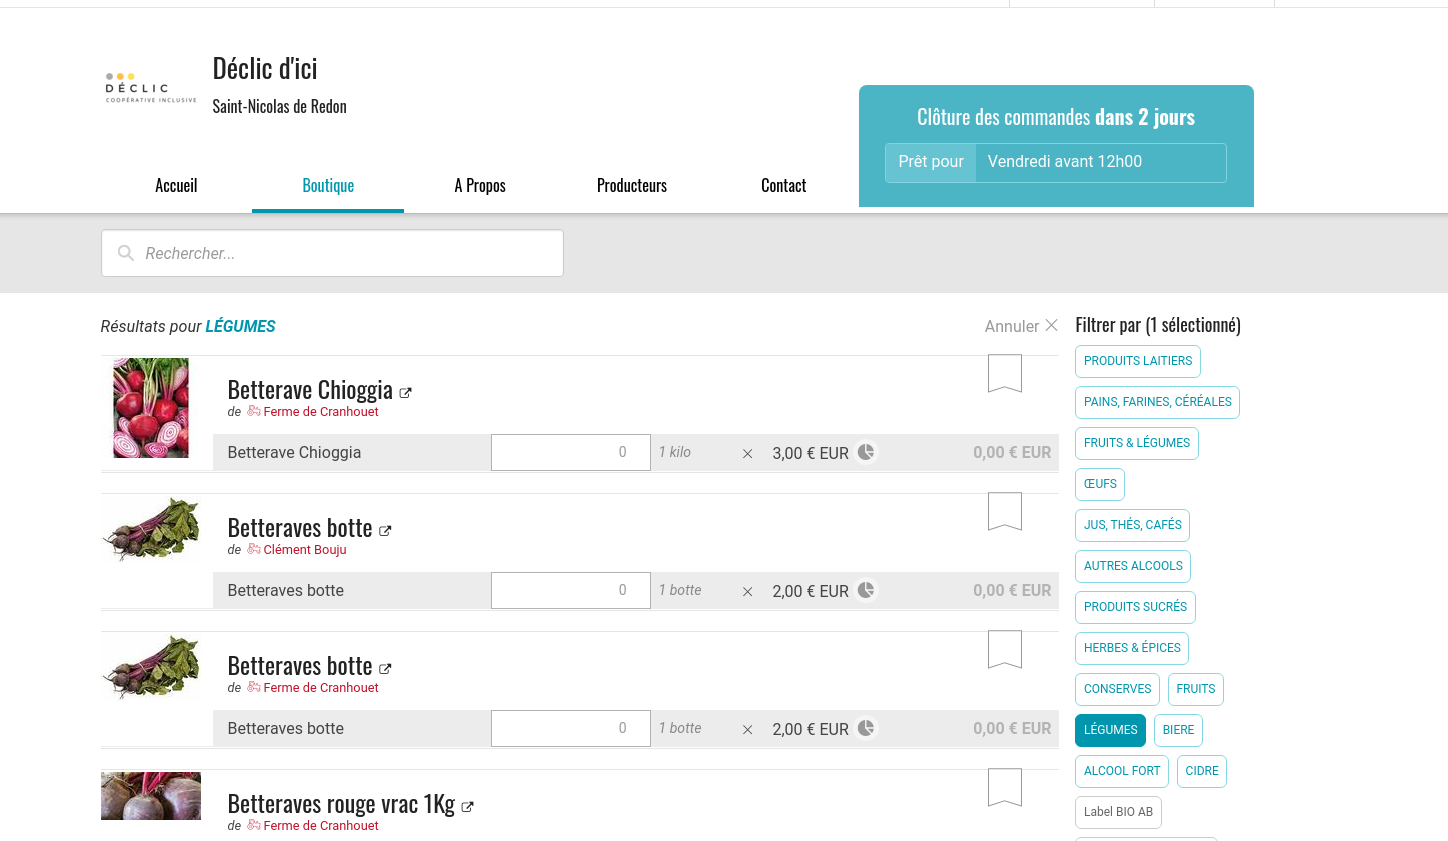
Task: Toggle the CIDRE filter
Action: 1202,771
